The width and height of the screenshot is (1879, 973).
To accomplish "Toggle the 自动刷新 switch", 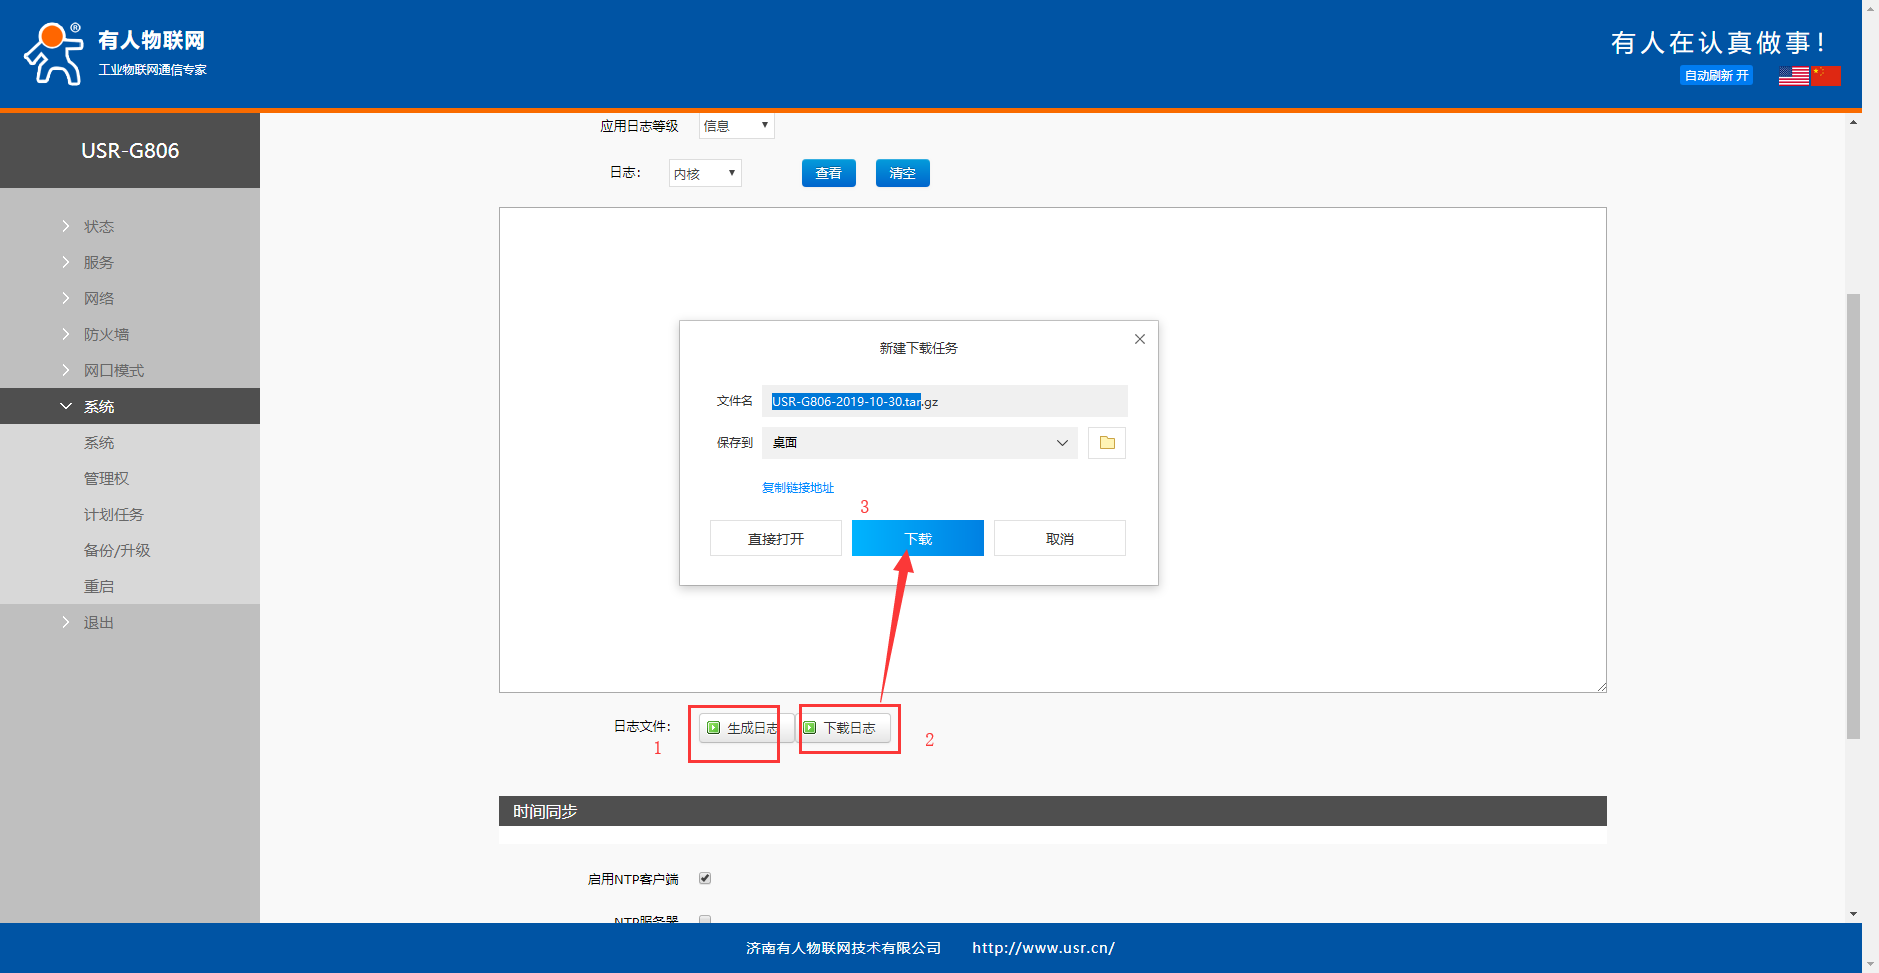I will click(x=1715, y=76).
